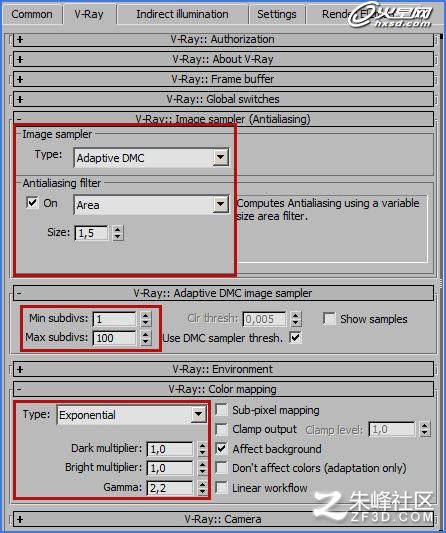Image resolution: width=446 pixels, height=533 pixels.
Task: Enable the Linear workflow checkbox
Action: [222, 488]
